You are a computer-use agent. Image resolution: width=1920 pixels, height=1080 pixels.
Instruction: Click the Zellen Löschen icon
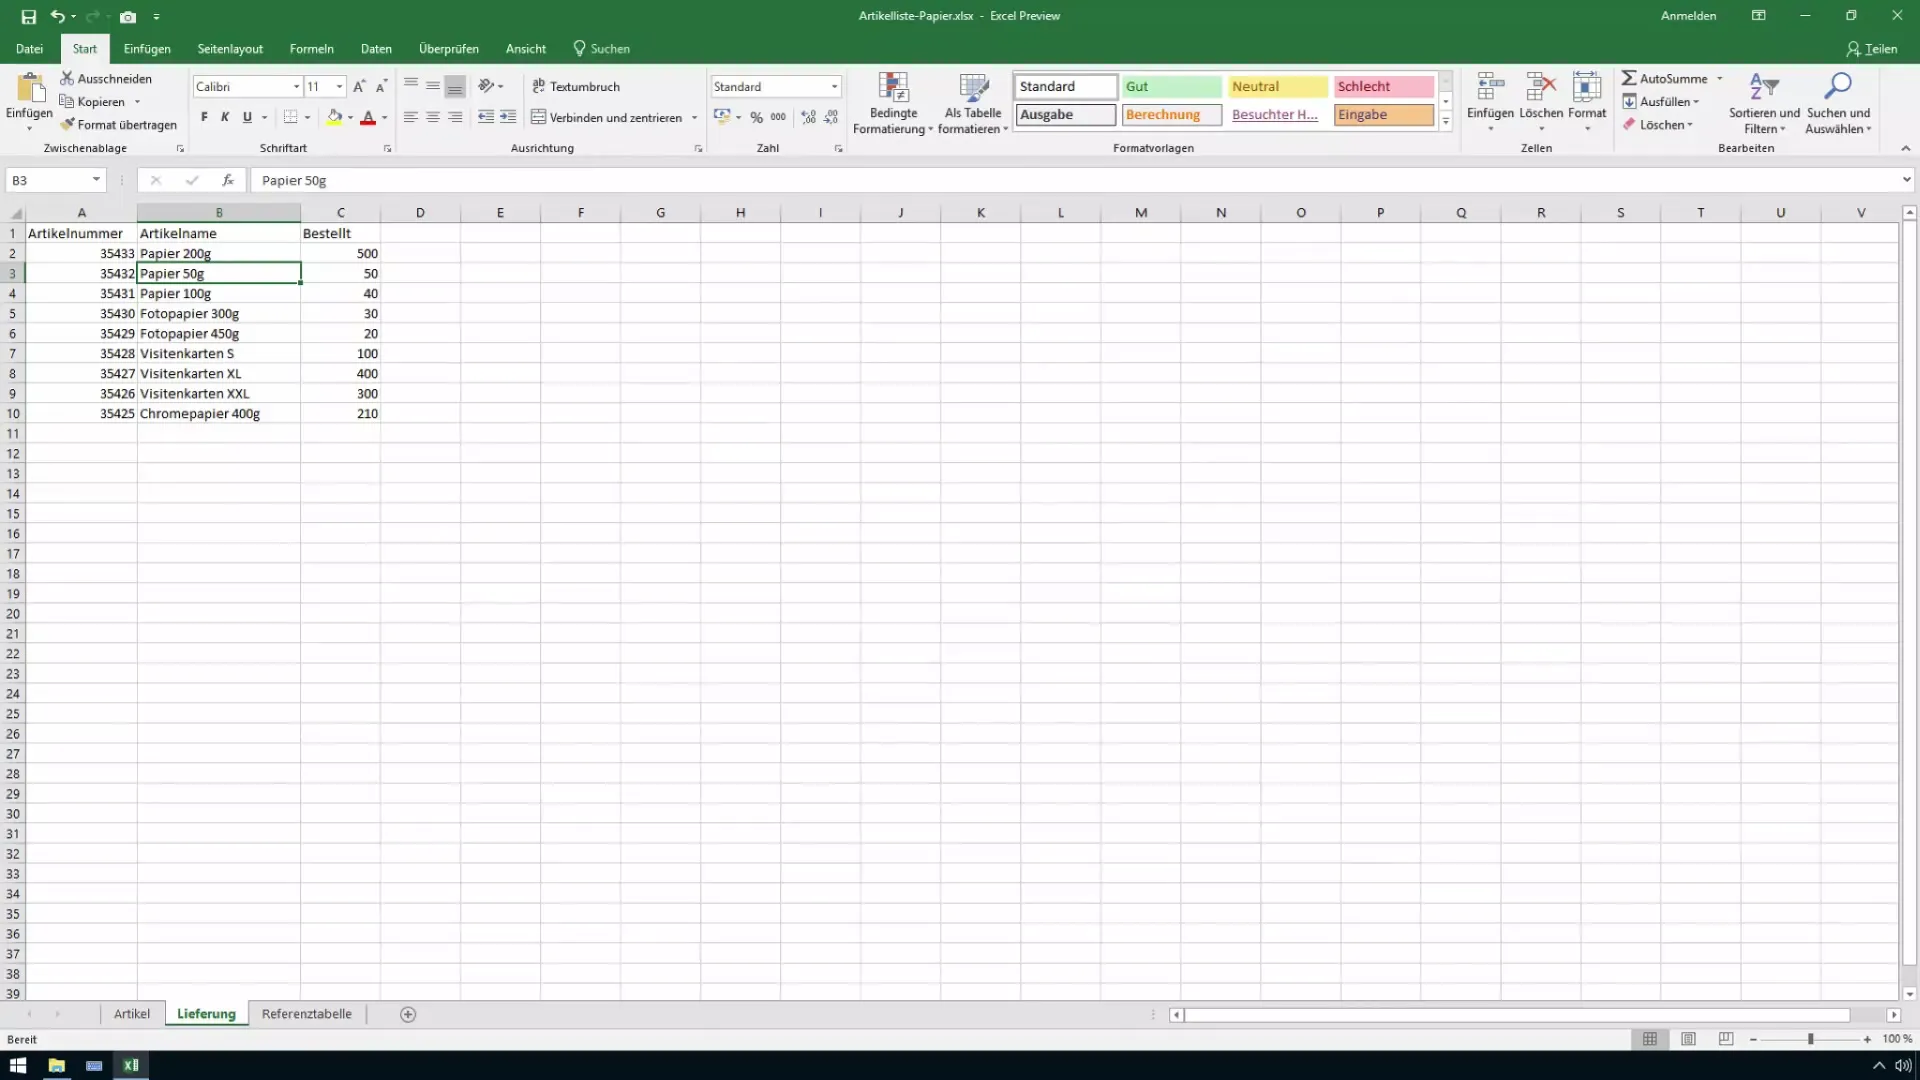1541,88
